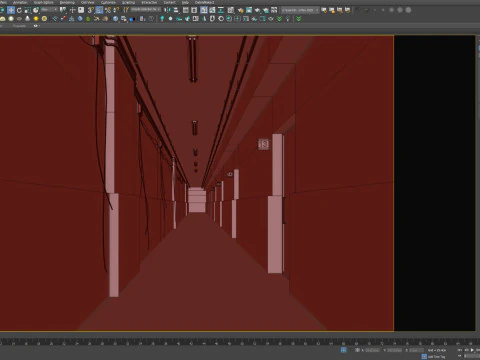Screen dimensions: 480x360
Task: Activate the Select and Place tool
Action: tap(36, 10)
